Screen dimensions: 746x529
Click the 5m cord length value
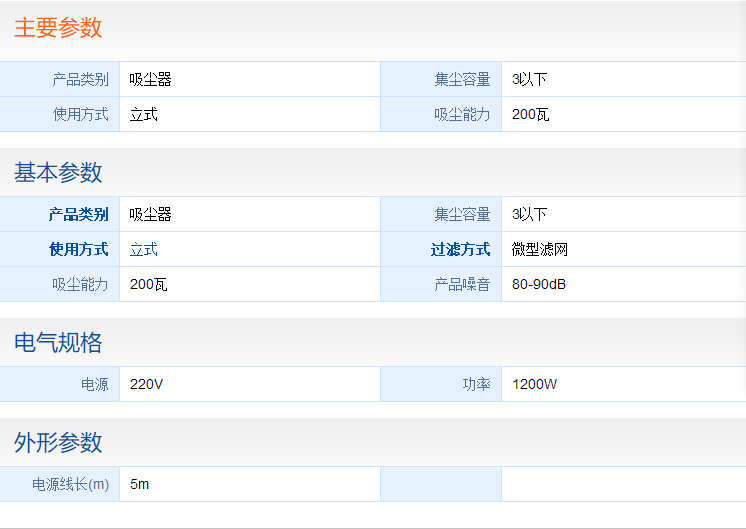(x=139, y=484)
